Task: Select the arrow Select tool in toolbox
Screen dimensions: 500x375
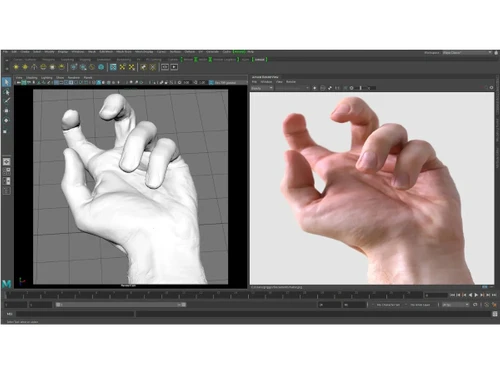Action: point(6,82)
